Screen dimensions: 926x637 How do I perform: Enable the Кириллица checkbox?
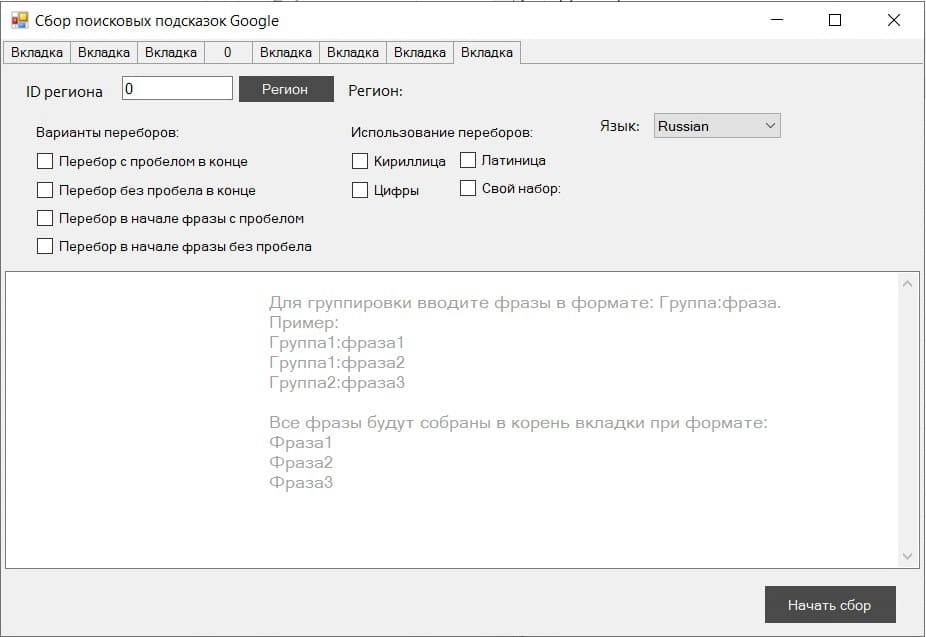click(360, 161)
